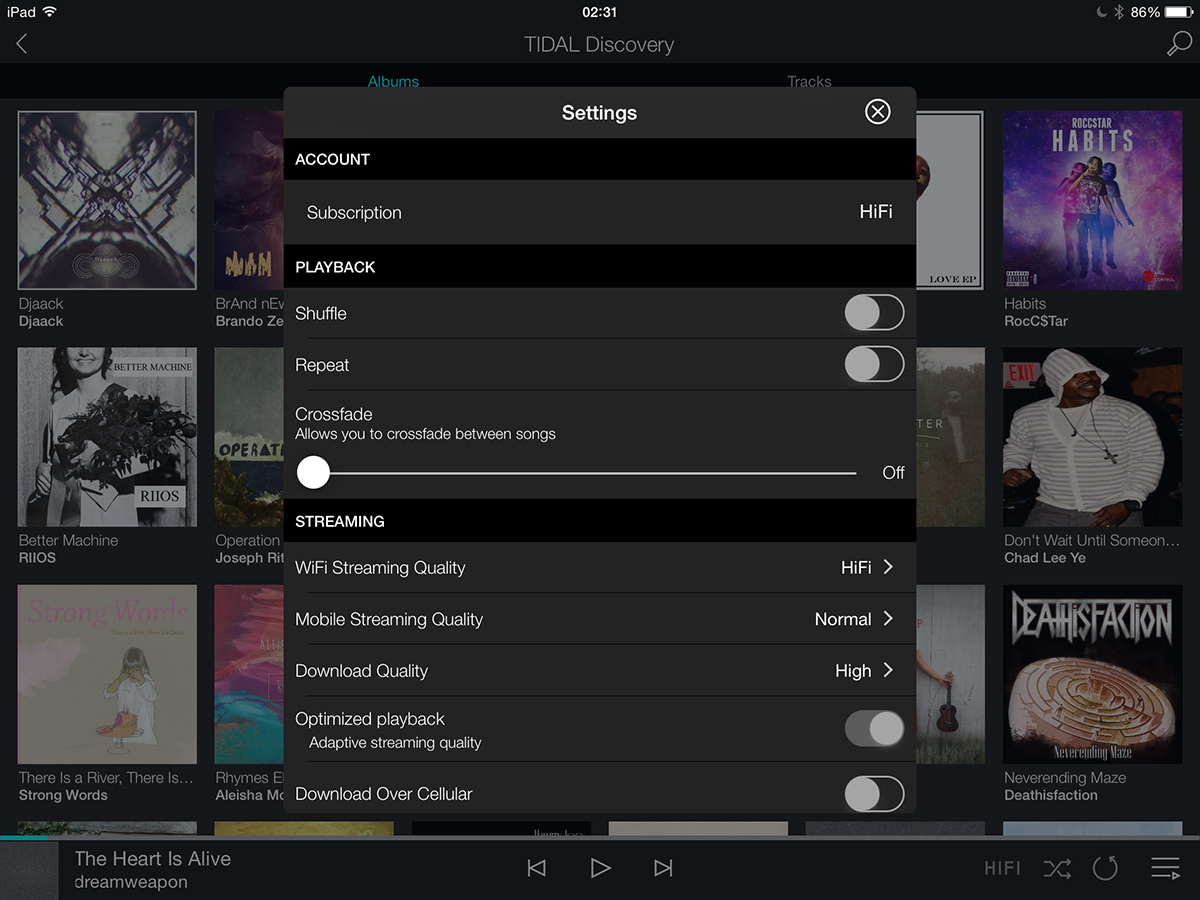The image size is (1200, 900).
Task: Go back using the back arrow
Action: (22, 43)
